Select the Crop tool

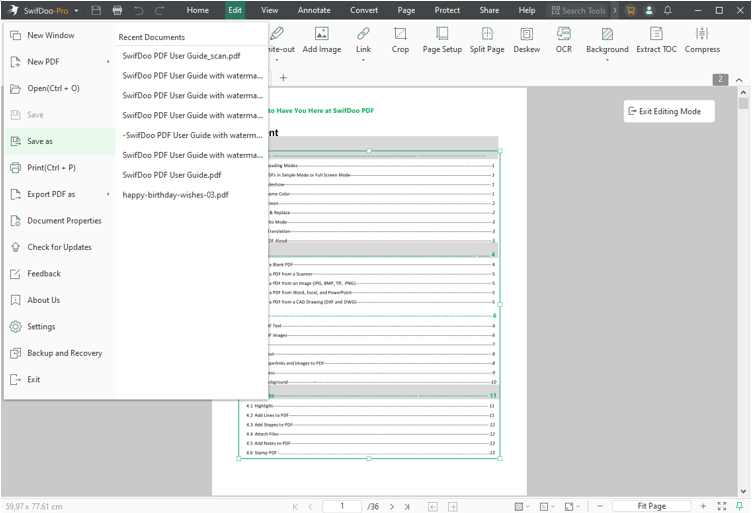400,40
